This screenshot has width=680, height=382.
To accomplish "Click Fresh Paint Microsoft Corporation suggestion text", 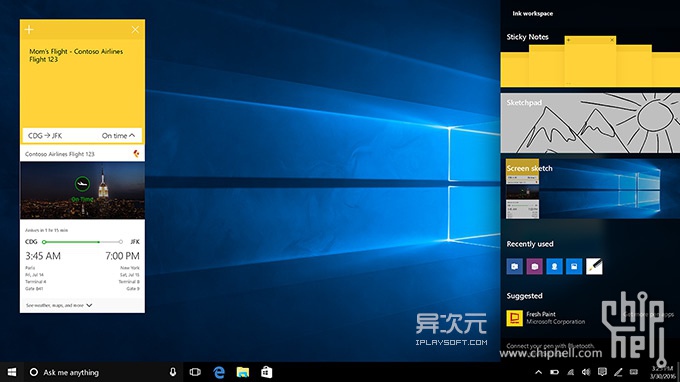I will [556, 318].
